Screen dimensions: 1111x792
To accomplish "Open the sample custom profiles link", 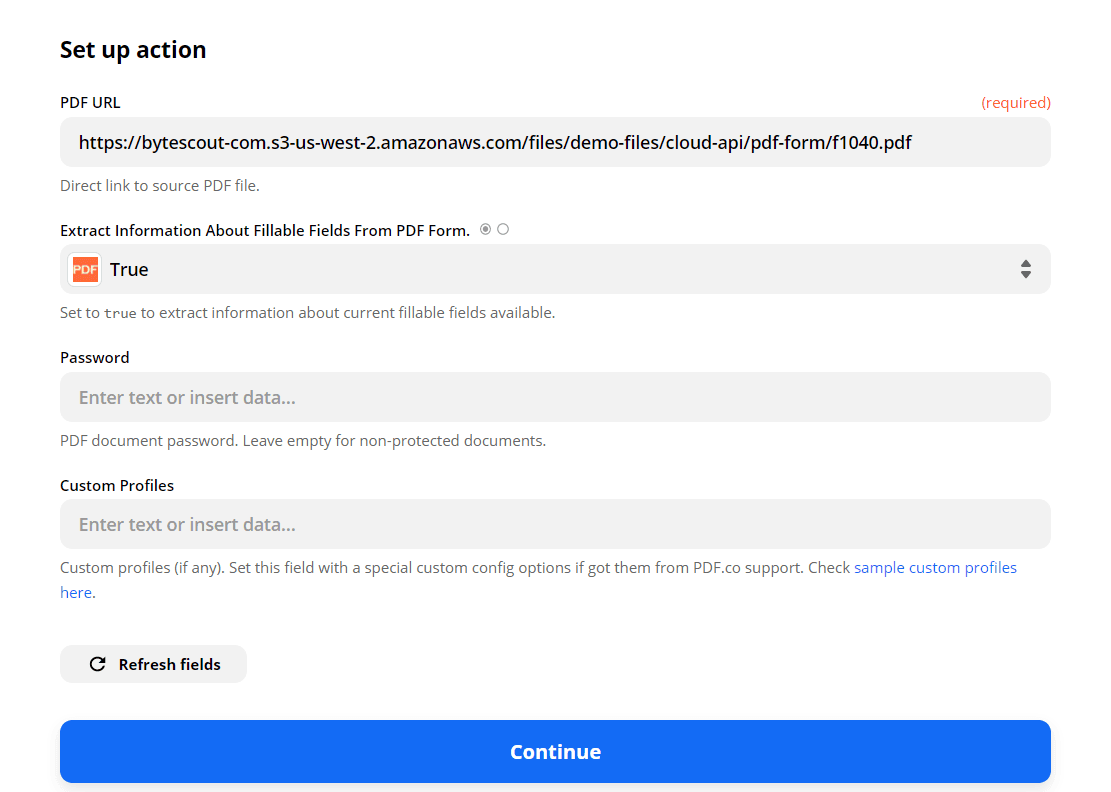I will pyautogui.click(x=935, y=567).
